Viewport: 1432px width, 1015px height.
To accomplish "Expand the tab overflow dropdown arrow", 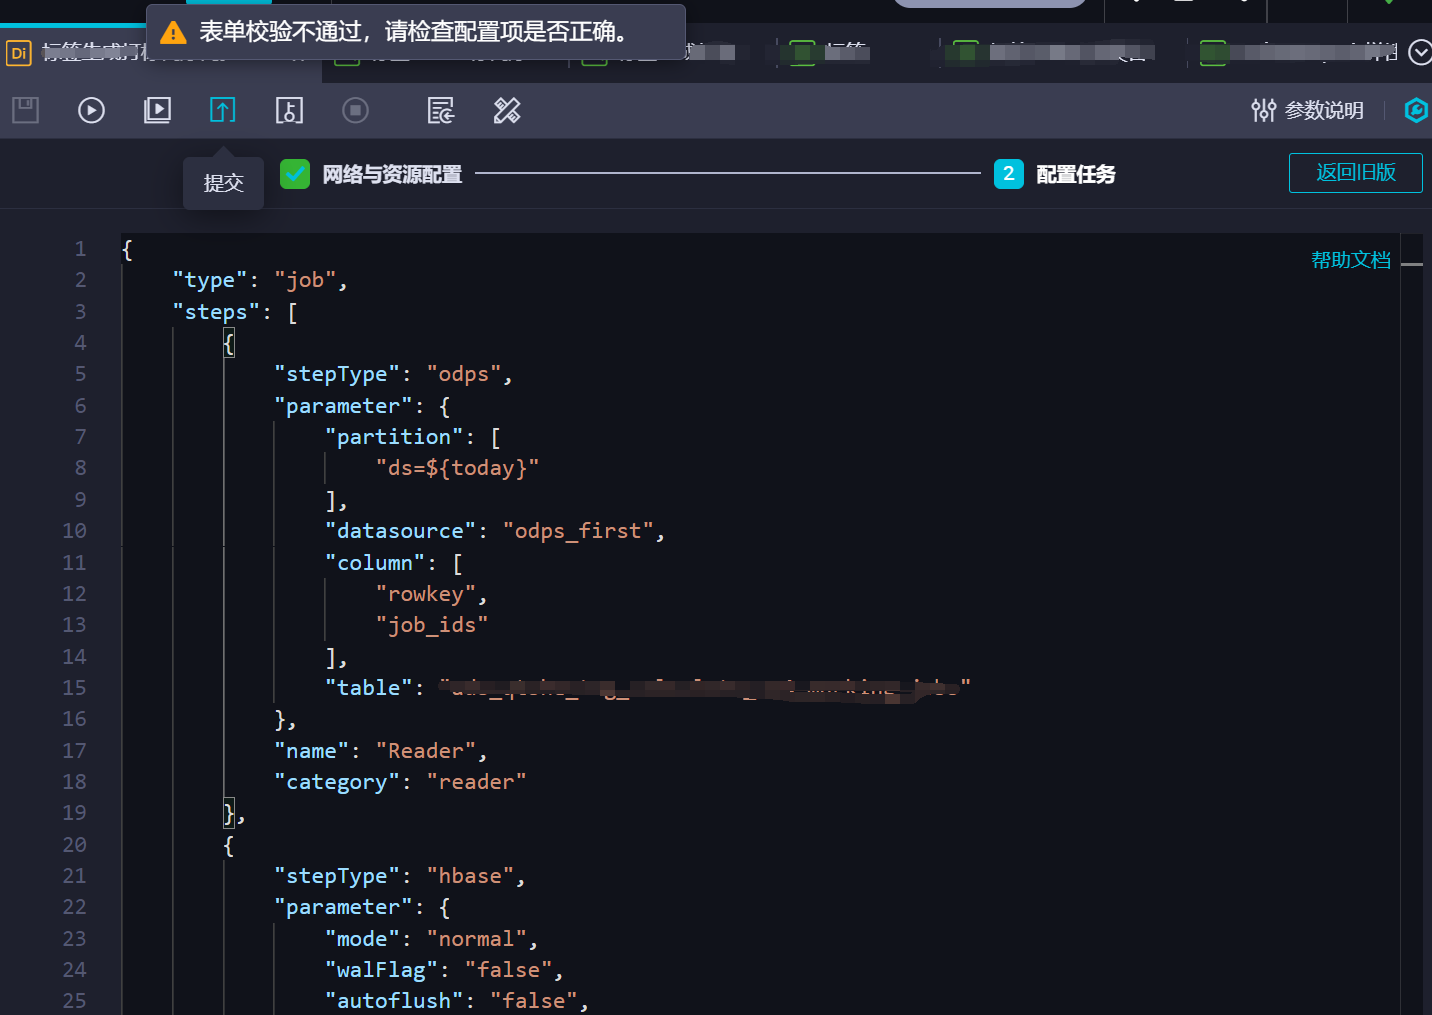I will click(x=1419, y=52).
